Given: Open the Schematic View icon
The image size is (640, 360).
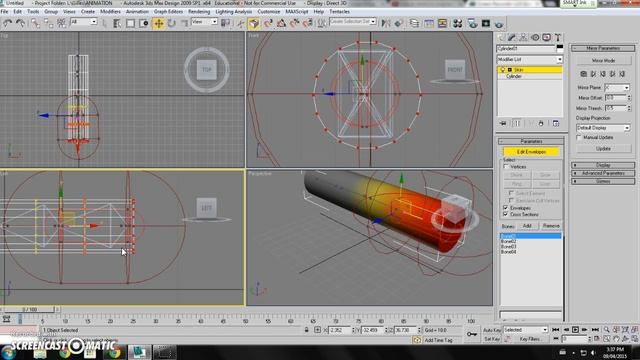Looking at the screenshot, I should [x=442, y=23].
